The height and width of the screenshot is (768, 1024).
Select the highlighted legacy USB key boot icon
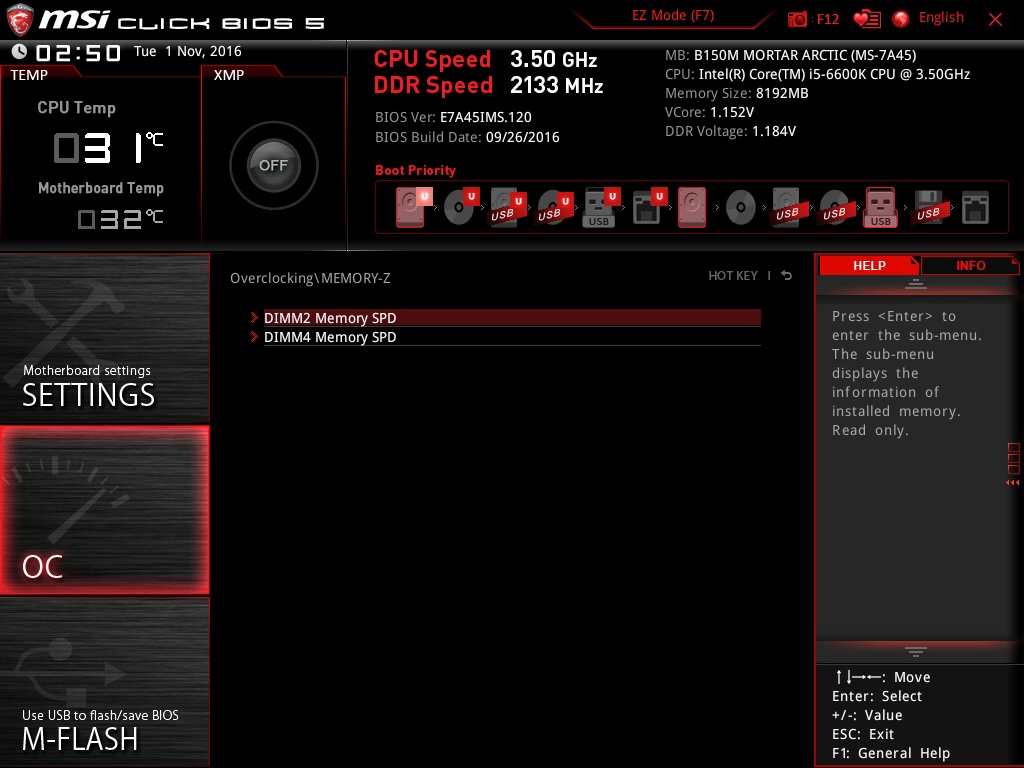880,207
